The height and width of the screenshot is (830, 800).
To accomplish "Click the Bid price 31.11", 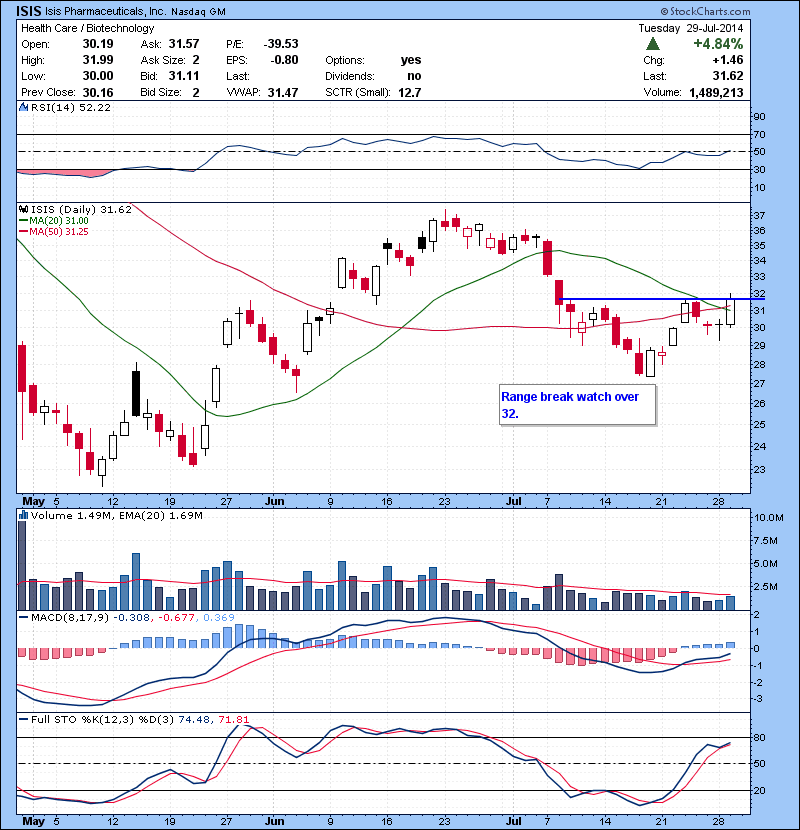I will (x=184, y=76).
